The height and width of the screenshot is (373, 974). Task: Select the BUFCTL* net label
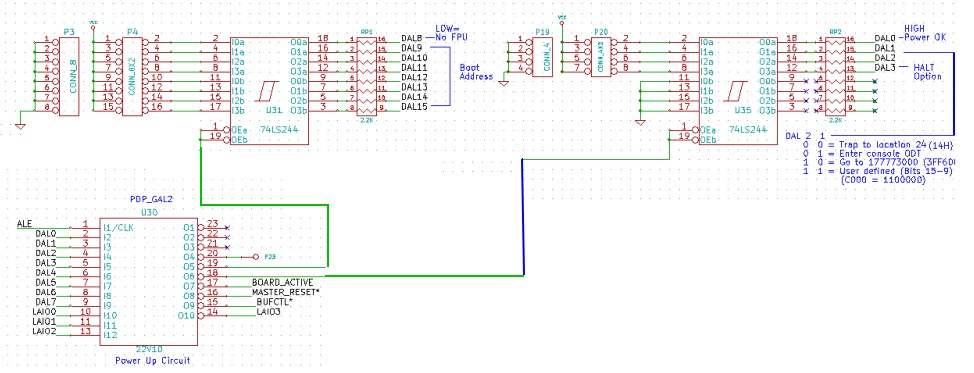coord(275,302)
